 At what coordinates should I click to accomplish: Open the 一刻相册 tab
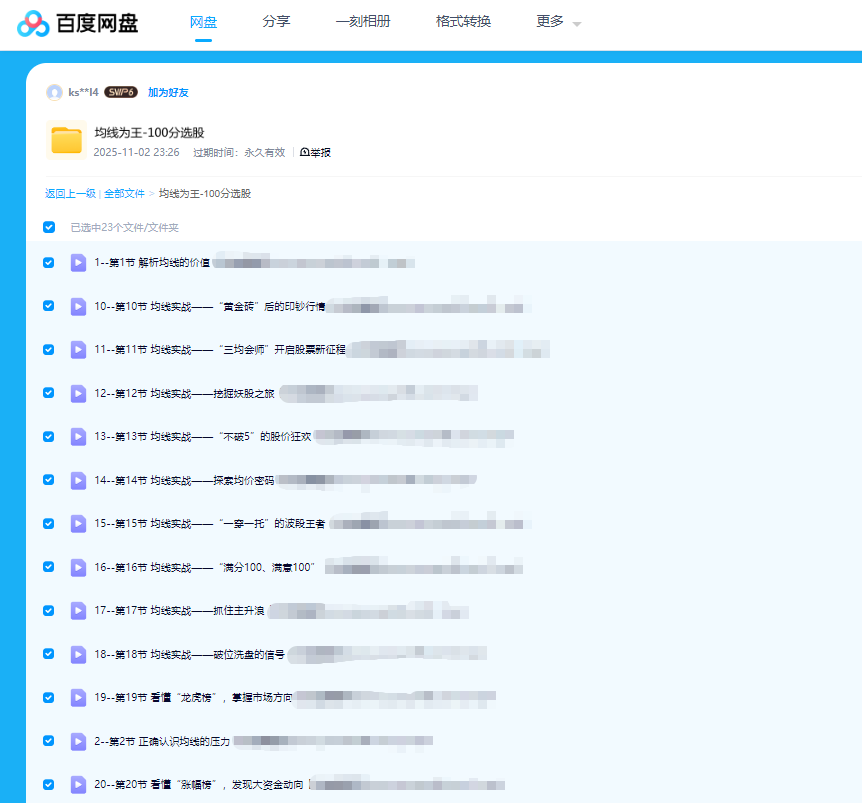pyautogui.click(x=362, y=19)
